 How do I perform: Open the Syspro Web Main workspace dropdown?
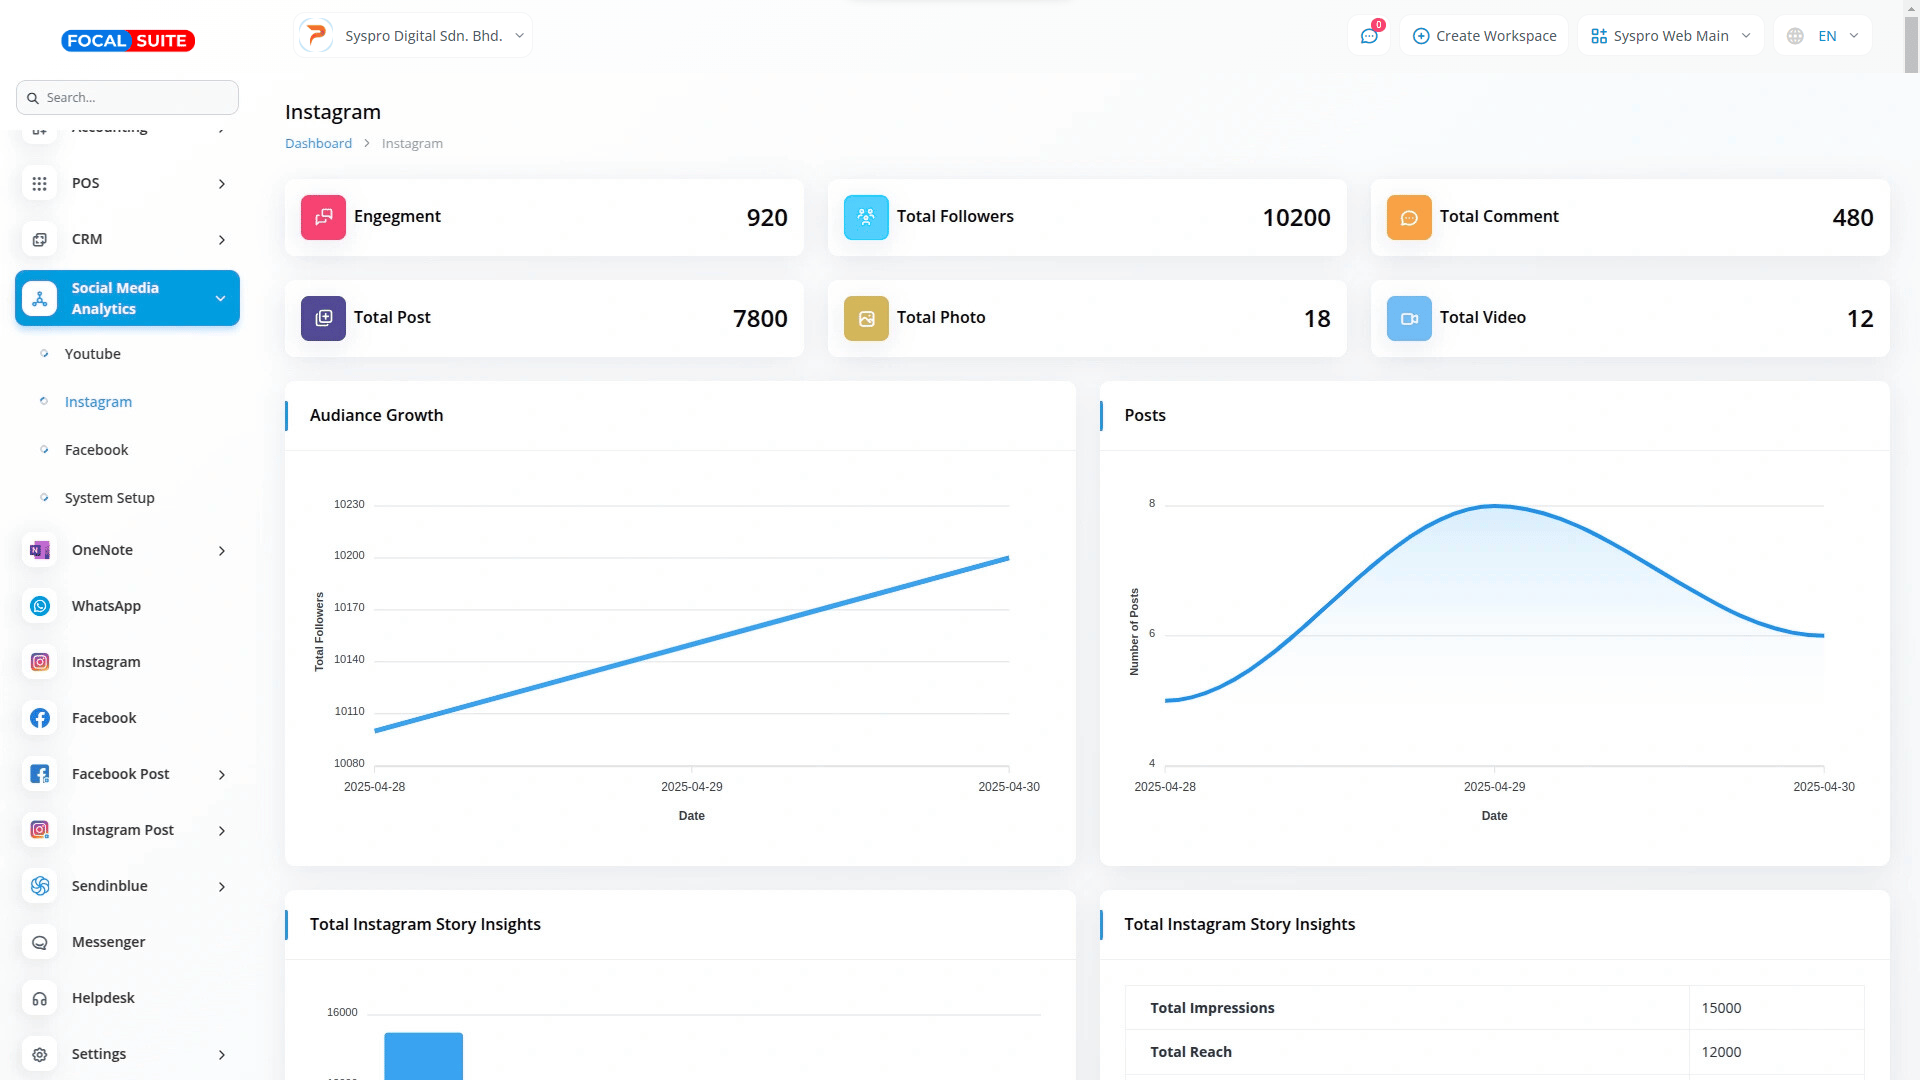(x=1670, y=36)
